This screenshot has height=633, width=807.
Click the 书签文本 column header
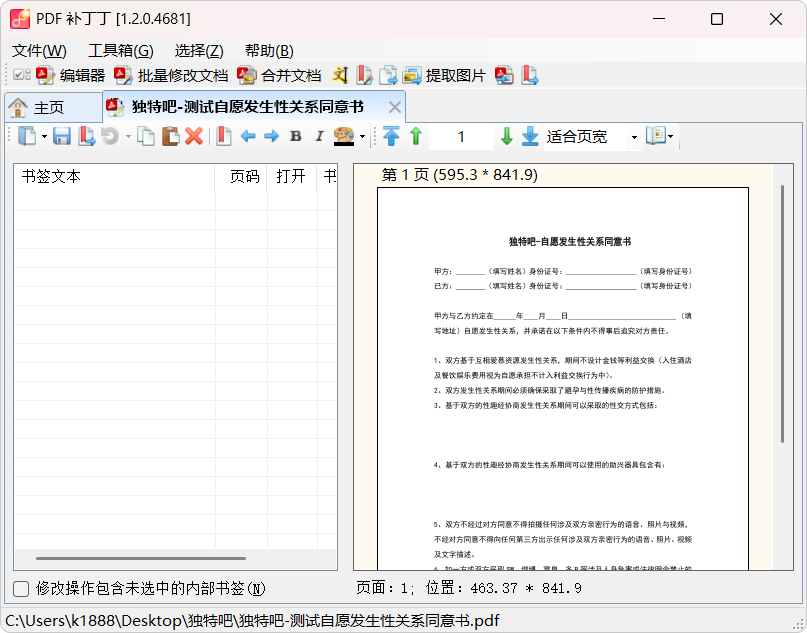pyautogui.click(x=114, y=177)
